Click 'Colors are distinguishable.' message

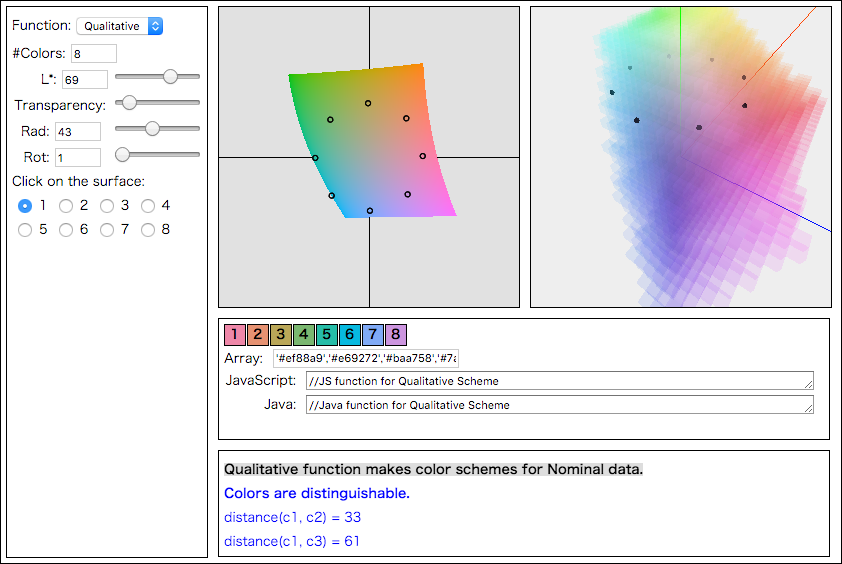click(x=317, y=493)
